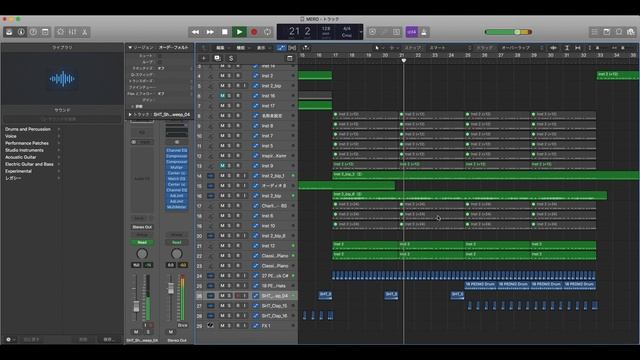Screen dimensions: 640x360
Task: Select Performance Patches in the Library
Action: [27, 143]
